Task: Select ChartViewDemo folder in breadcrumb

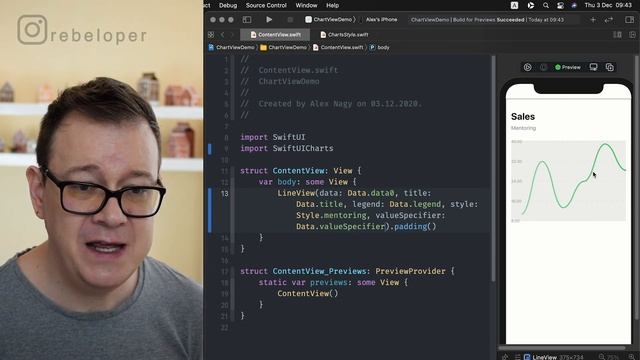Action: coord(284,47)
